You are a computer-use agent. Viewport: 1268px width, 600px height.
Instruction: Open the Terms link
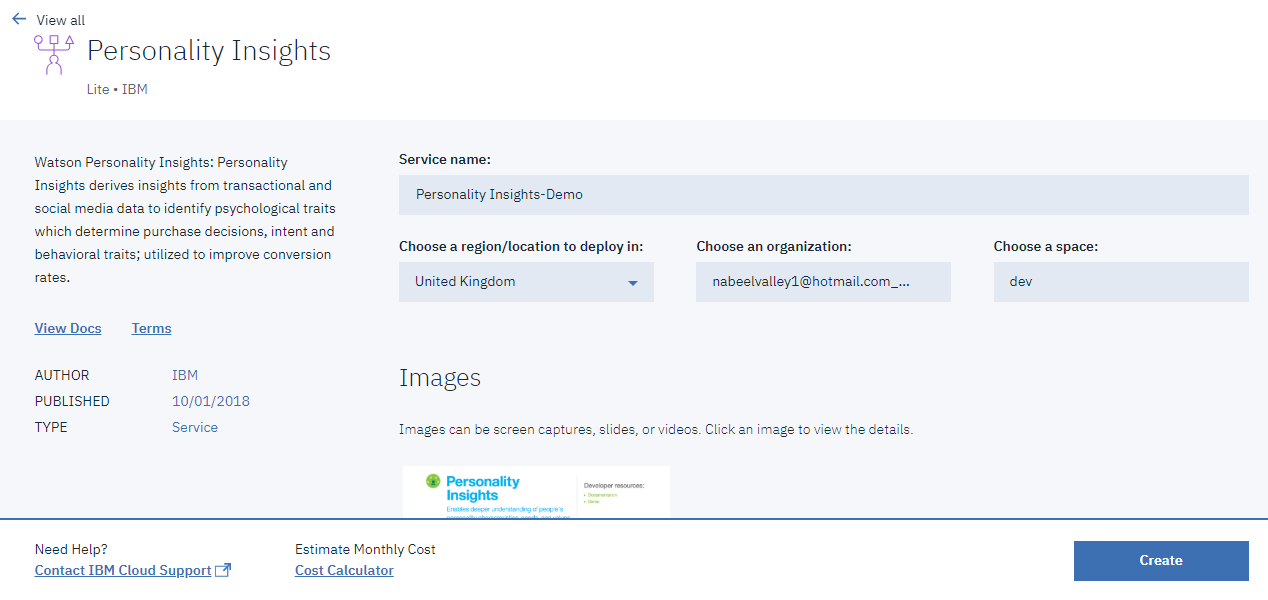pos(151,328)
